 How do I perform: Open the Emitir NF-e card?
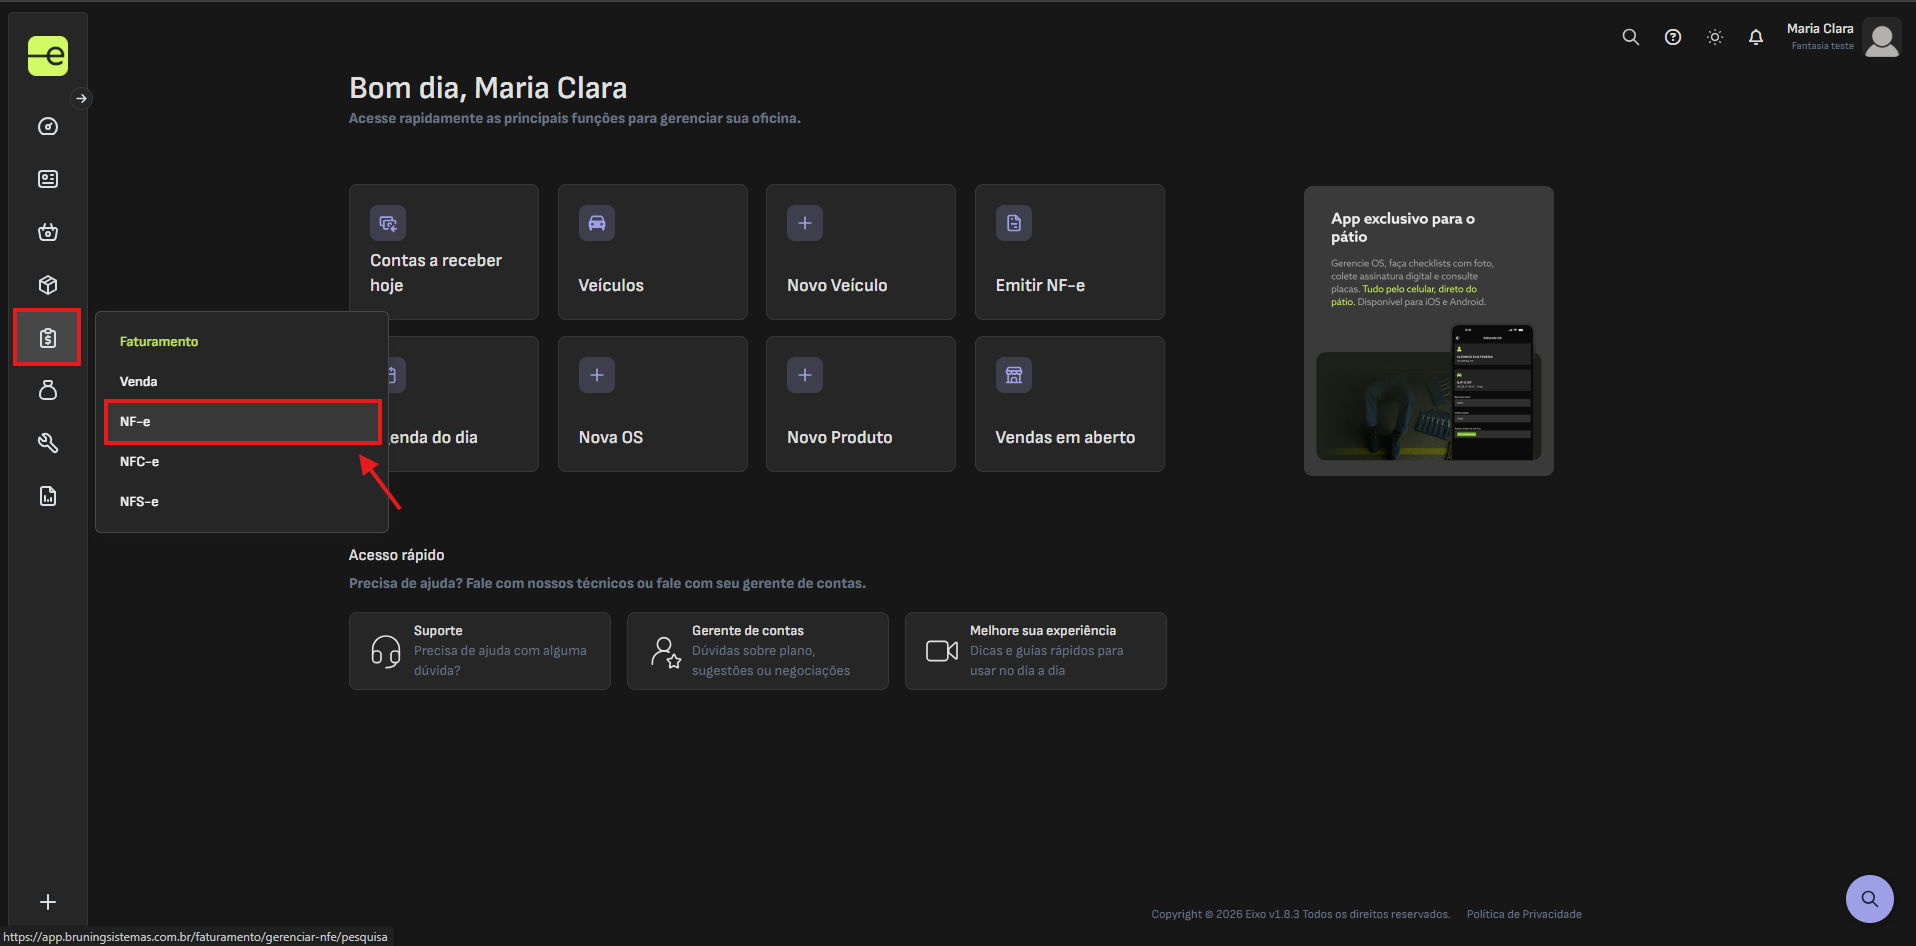[x=1069, y=251]
